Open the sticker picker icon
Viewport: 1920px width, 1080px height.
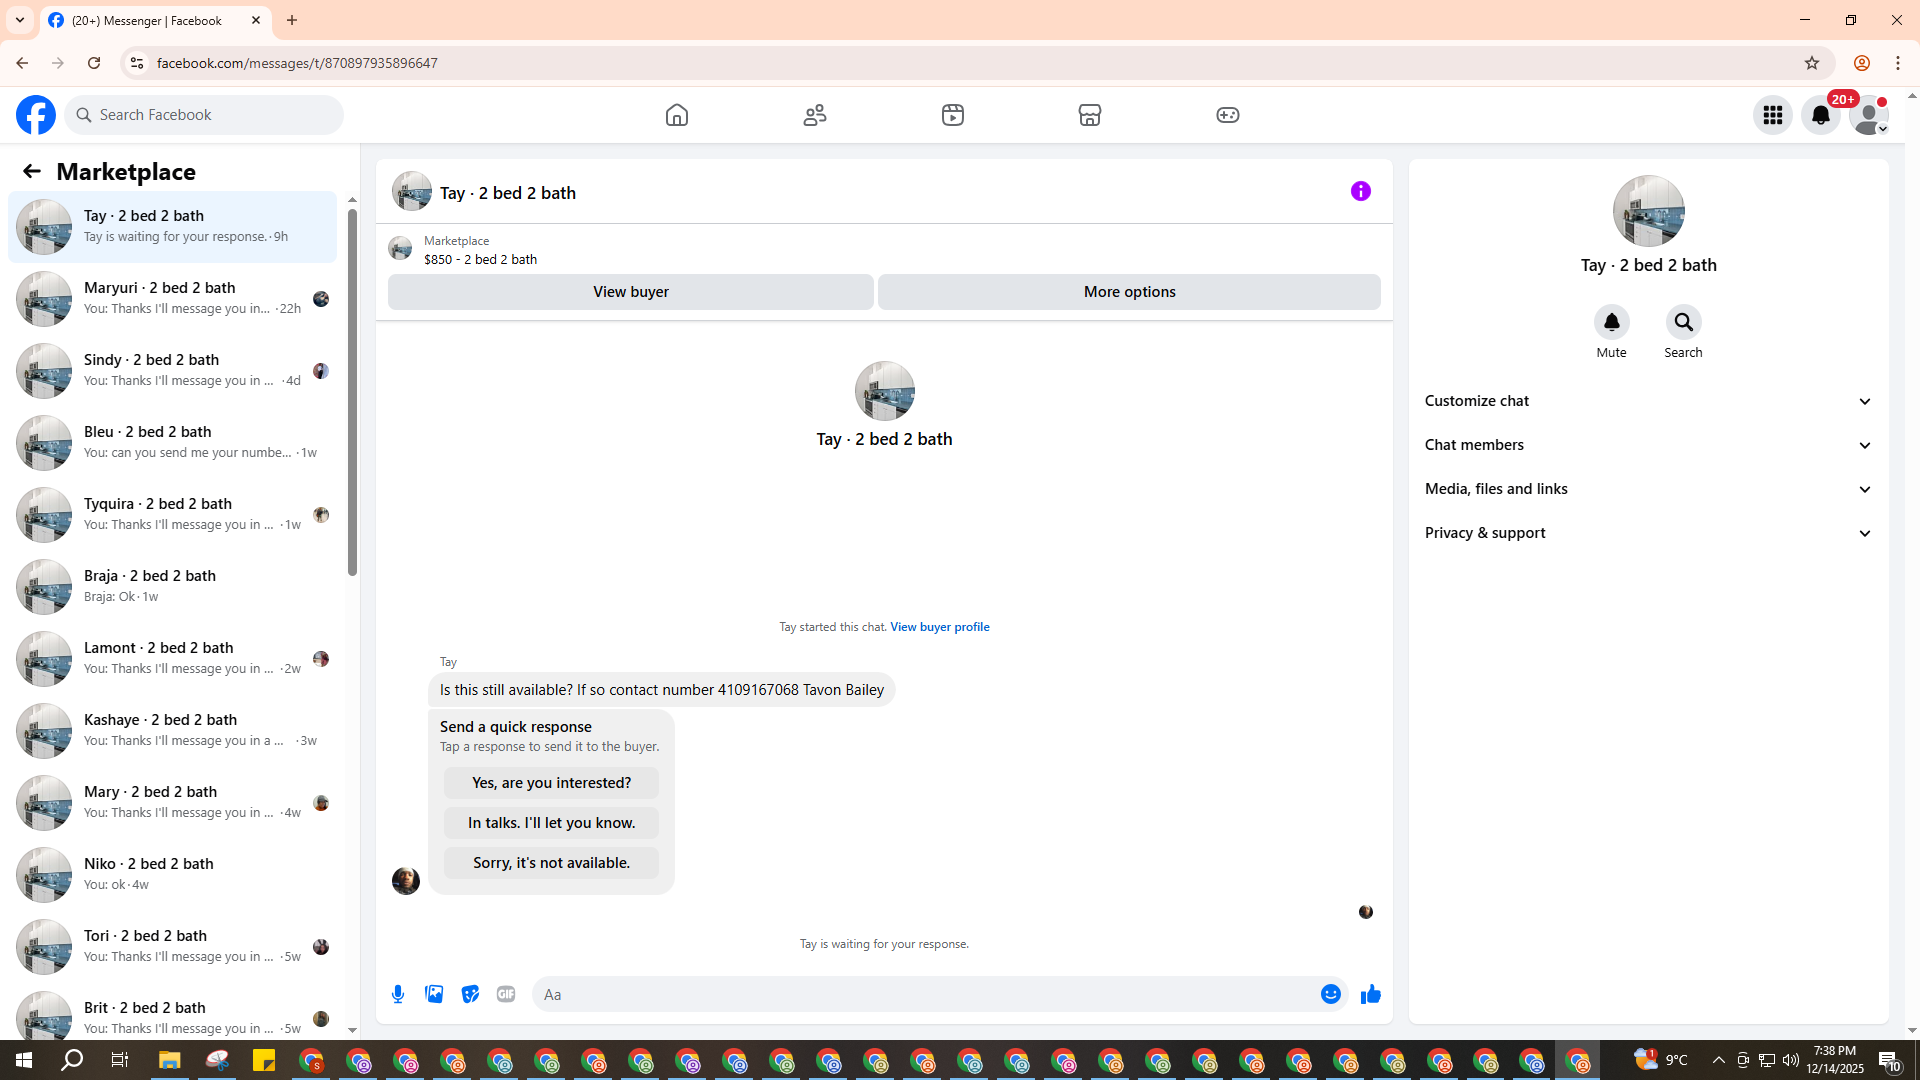click(470, 994)
